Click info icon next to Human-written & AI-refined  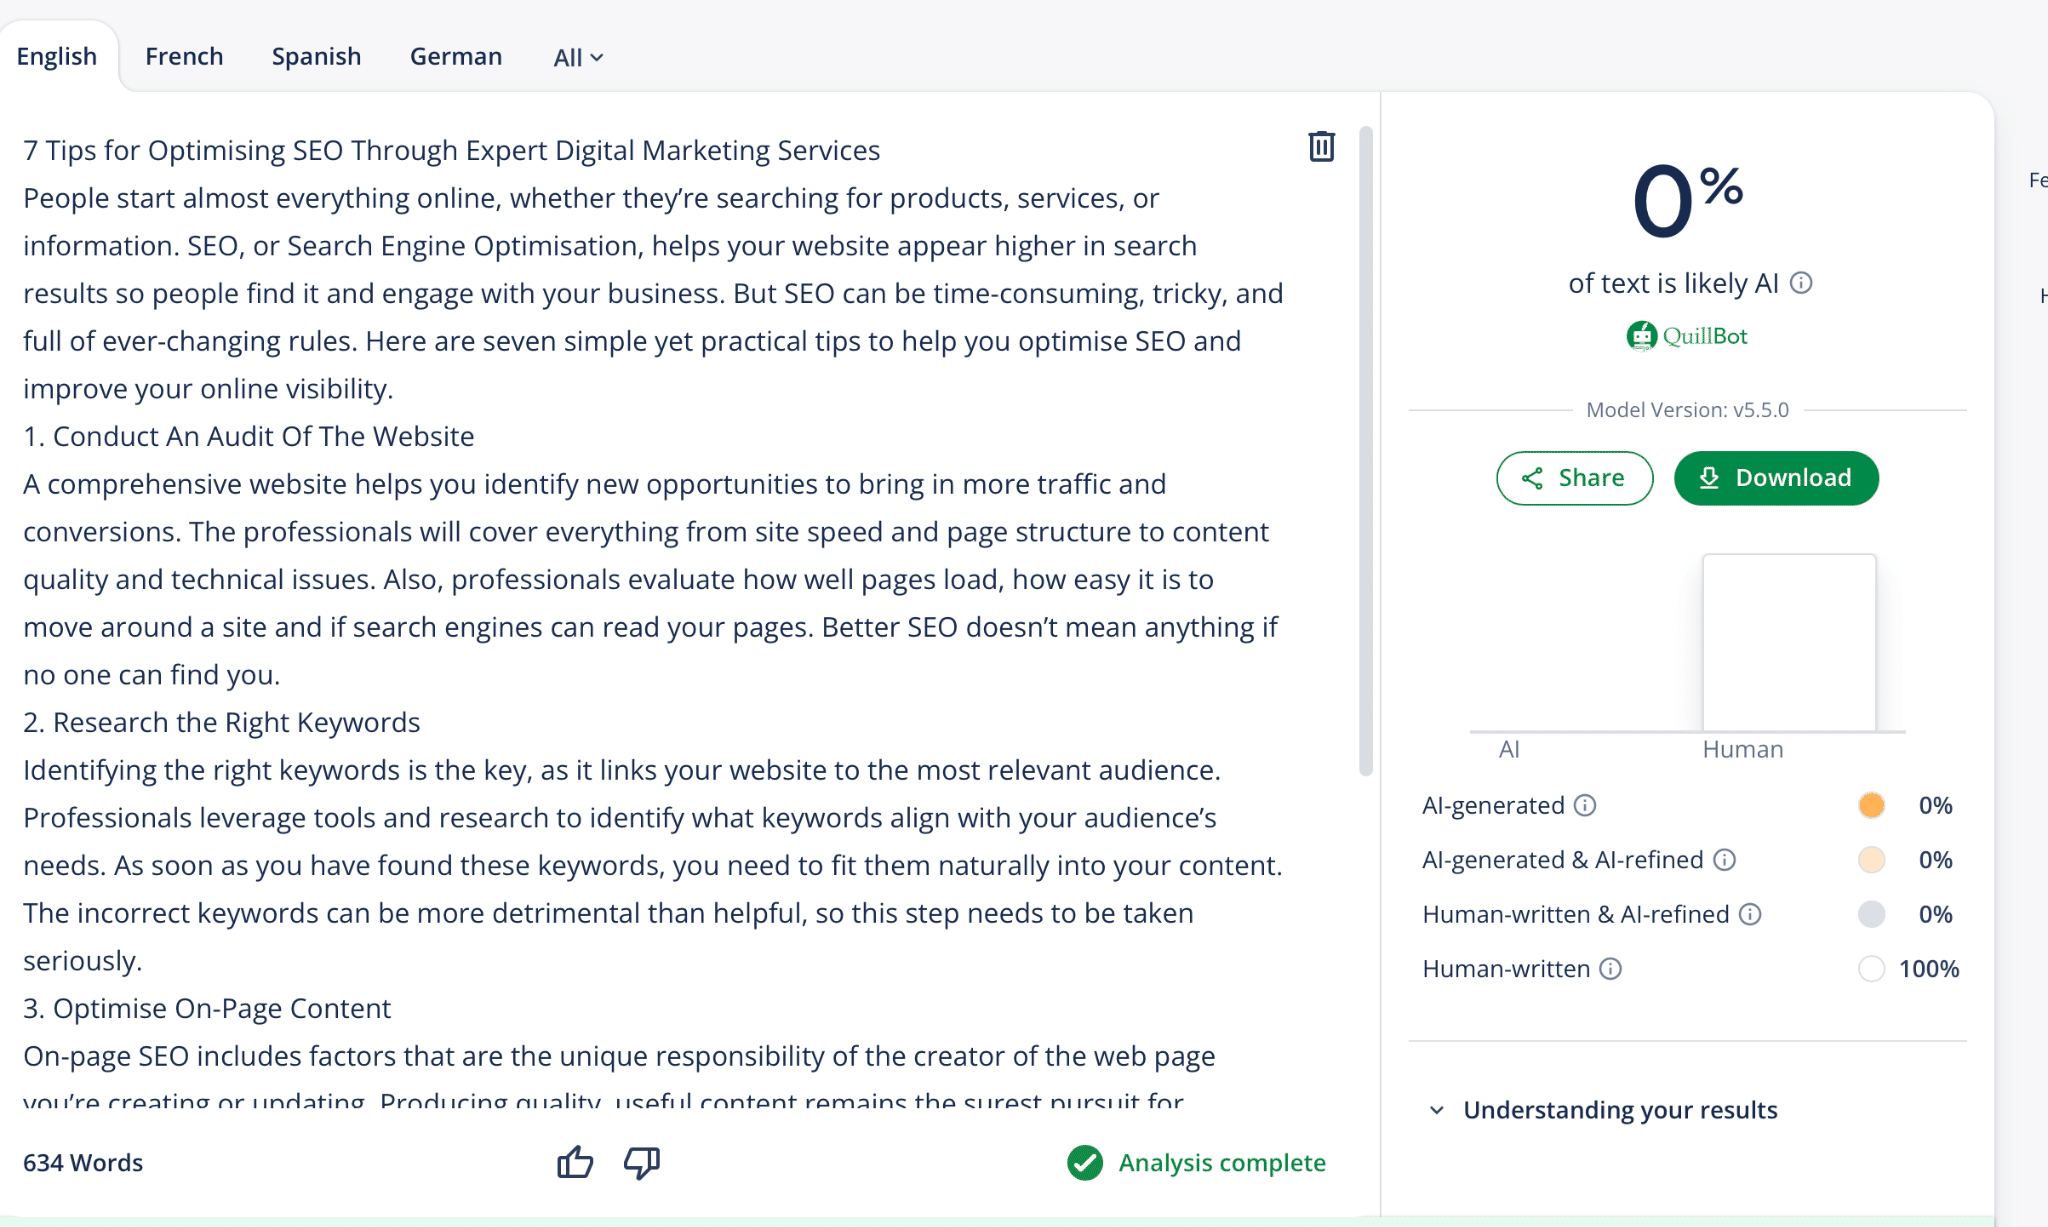(x=1750, y=914)
